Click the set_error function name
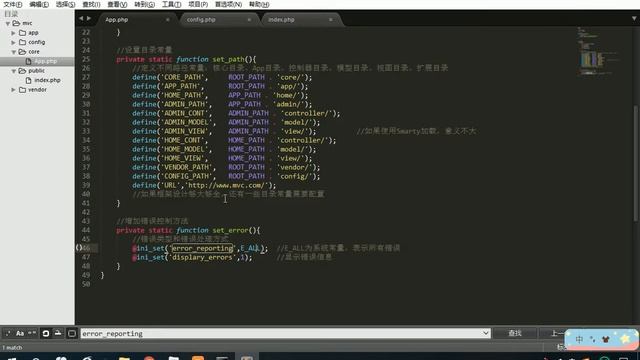Image resolution: width=640 pixels, height=360 pixels. pyautogui.click(x=230, y=230)
